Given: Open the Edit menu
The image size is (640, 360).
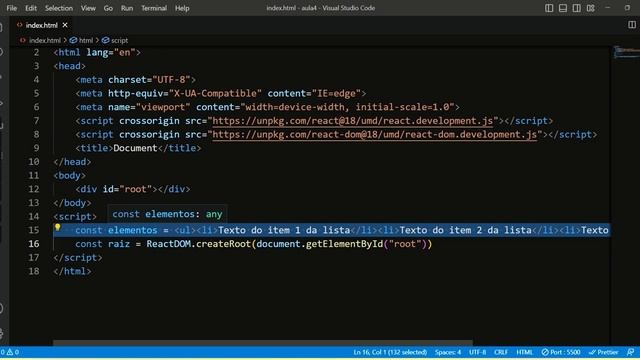Looking at the screenshot, I should 31,8.
